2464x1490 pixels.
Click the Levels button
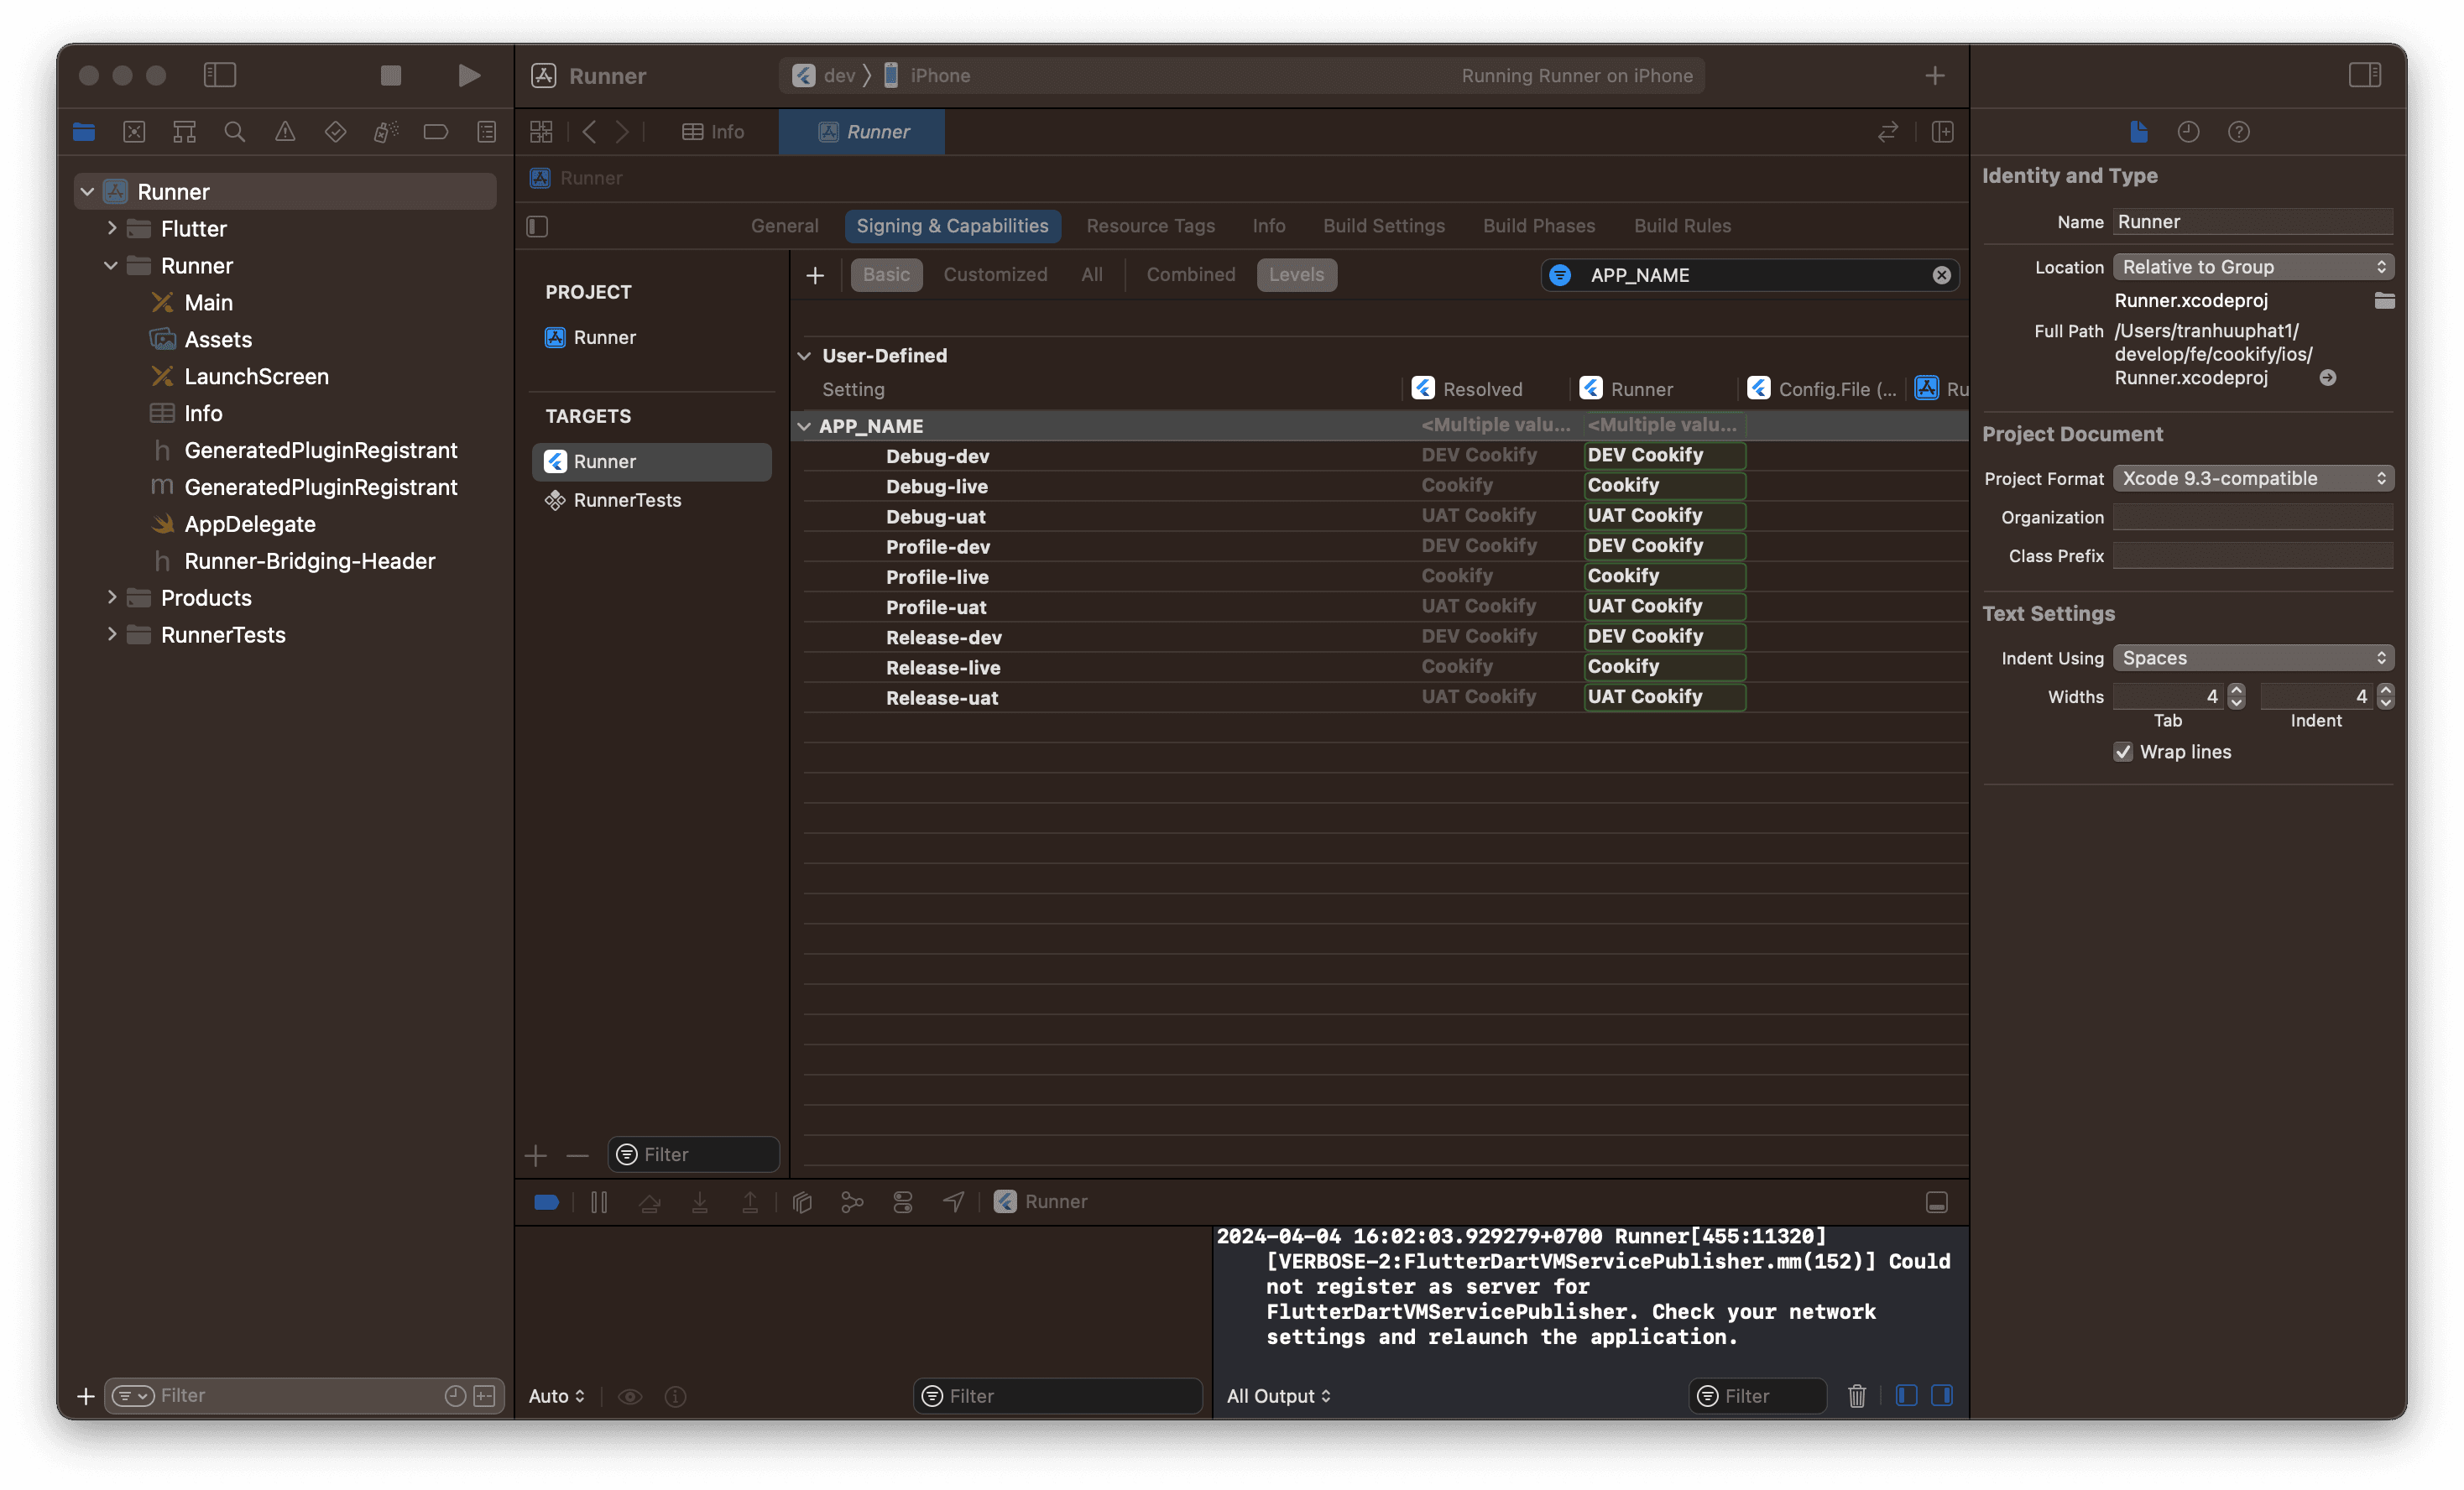click(1297, 273)
